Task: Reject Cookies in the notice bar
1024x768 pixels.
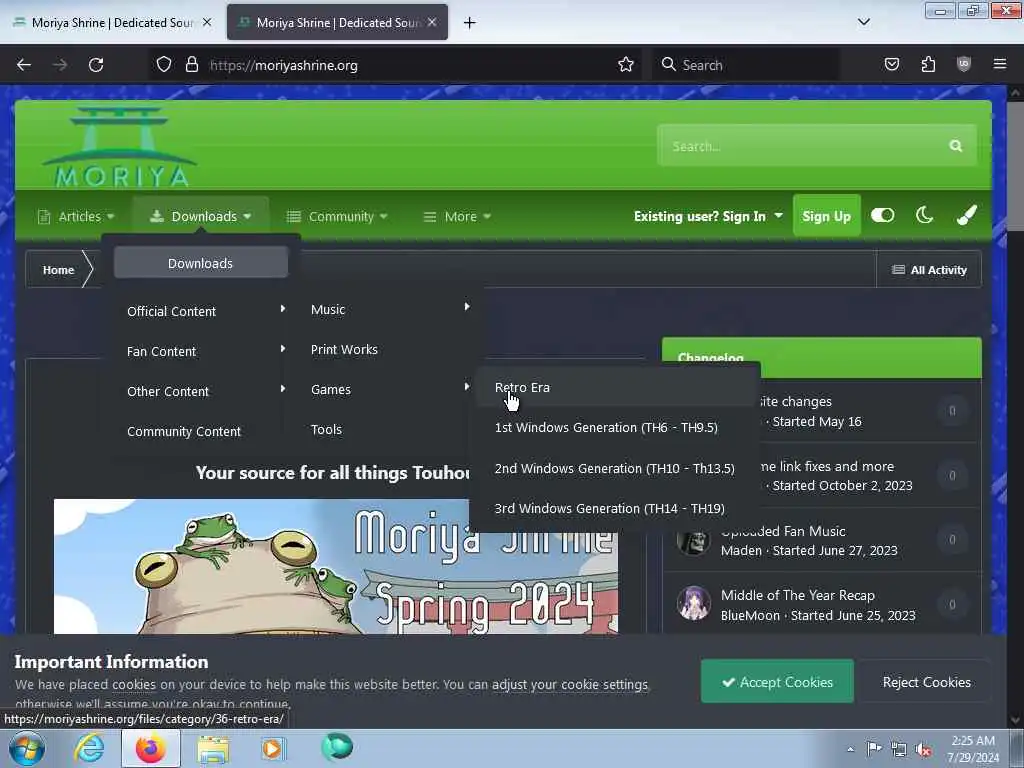Action: tap(926, 682)
